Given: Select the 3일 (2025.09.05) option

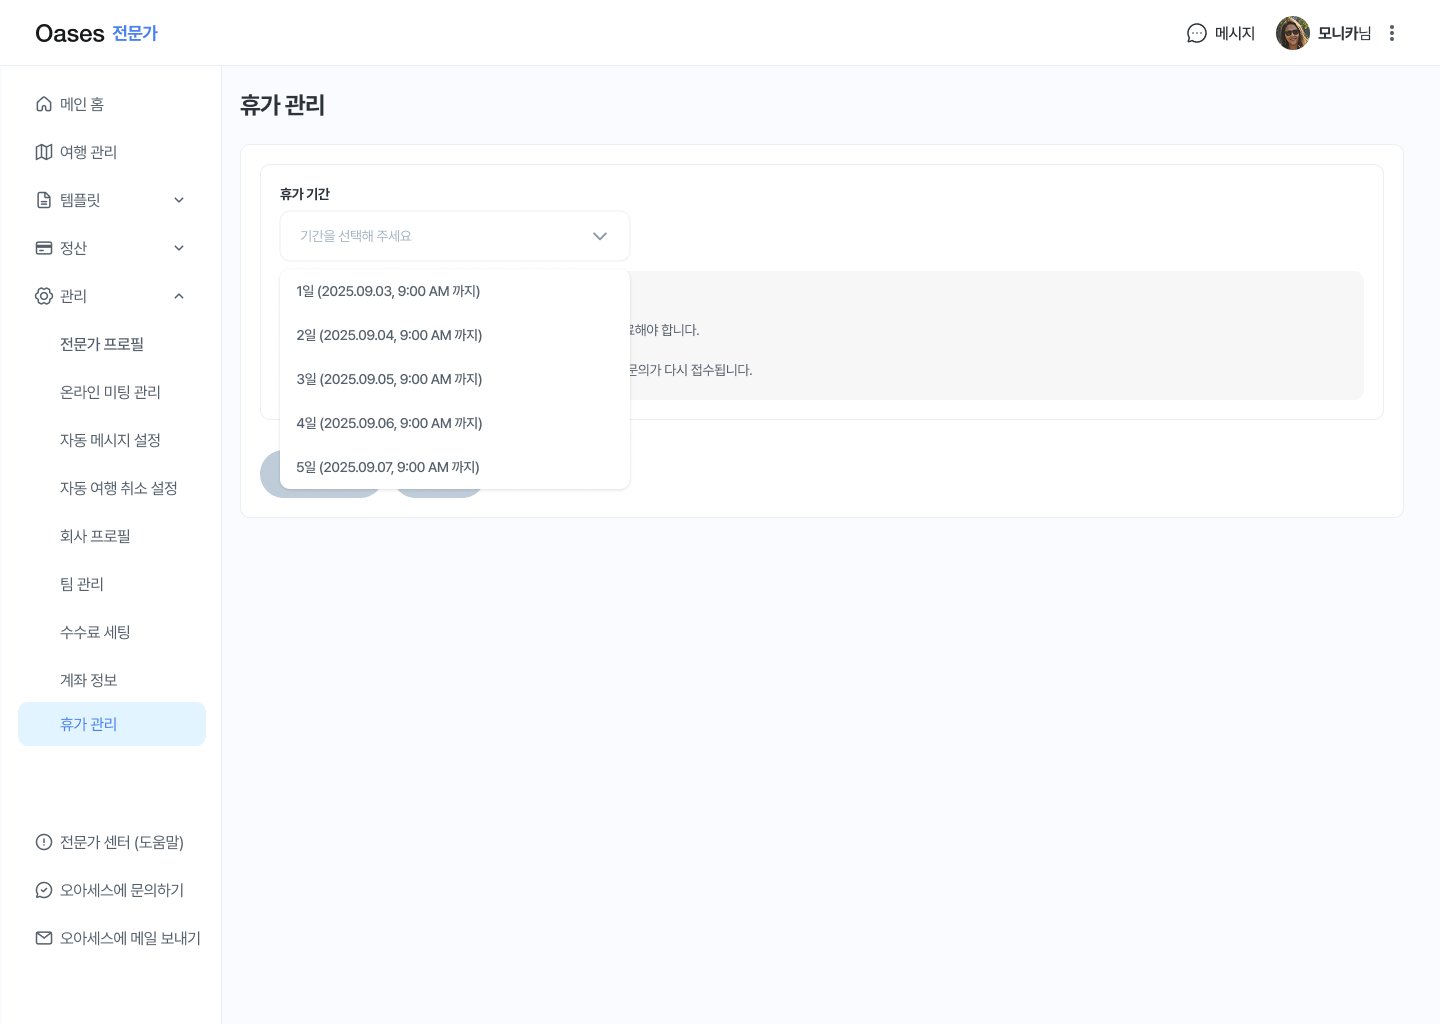Looking at the screenshot, I should pos(389,379).
